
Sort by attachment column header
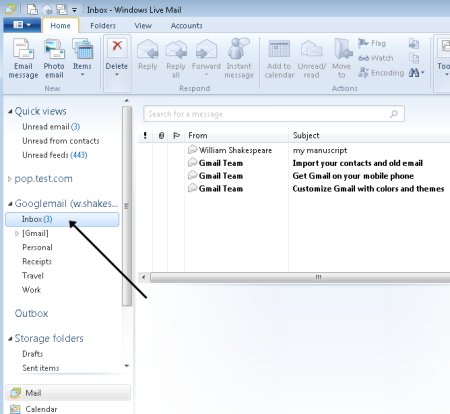161,136
